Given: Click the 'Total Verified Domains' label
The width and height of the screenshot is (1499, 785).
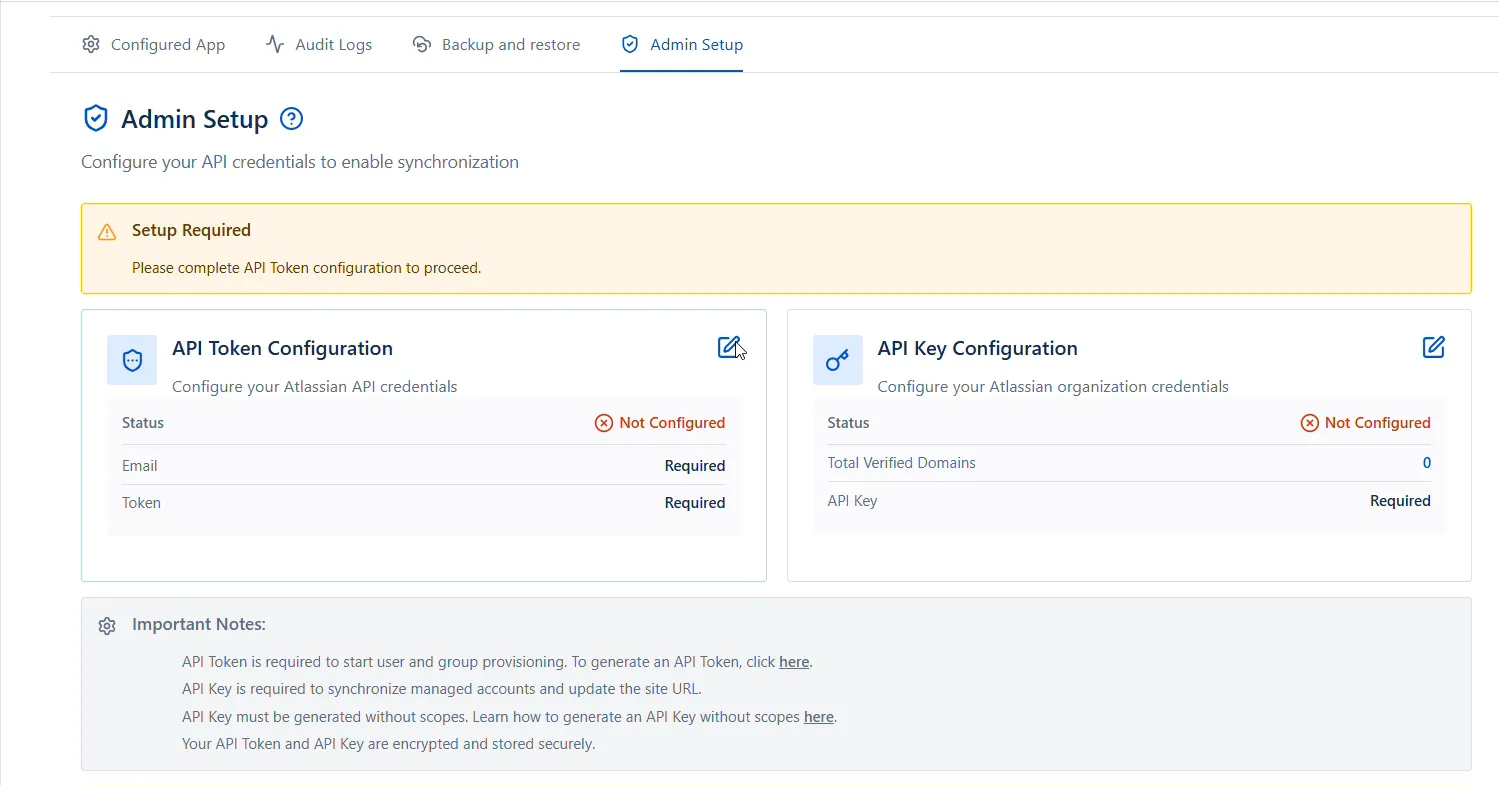Looking at the screenshot, I should (x=901, y=463).
